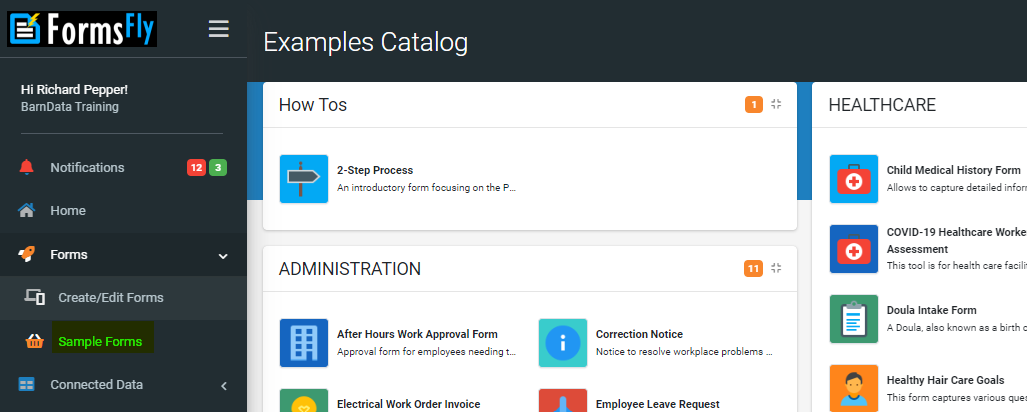Click the Home house icon

pyautogui.click(x=26, y=210)
